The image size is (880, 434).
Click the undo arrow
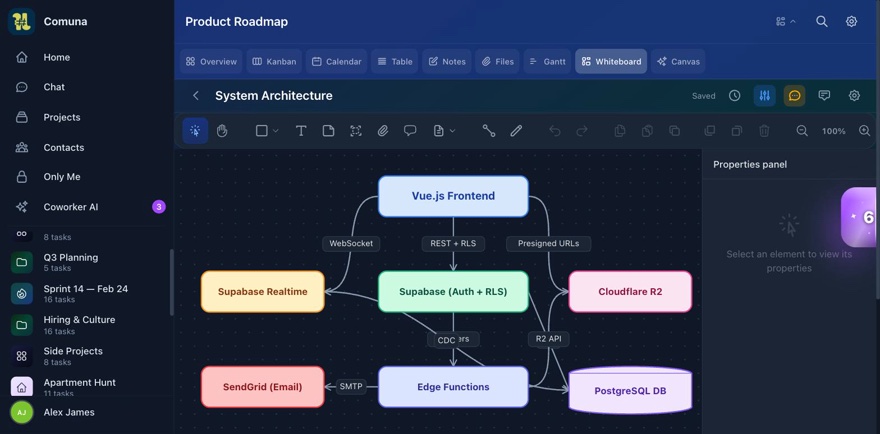click(x=555, y=131)
